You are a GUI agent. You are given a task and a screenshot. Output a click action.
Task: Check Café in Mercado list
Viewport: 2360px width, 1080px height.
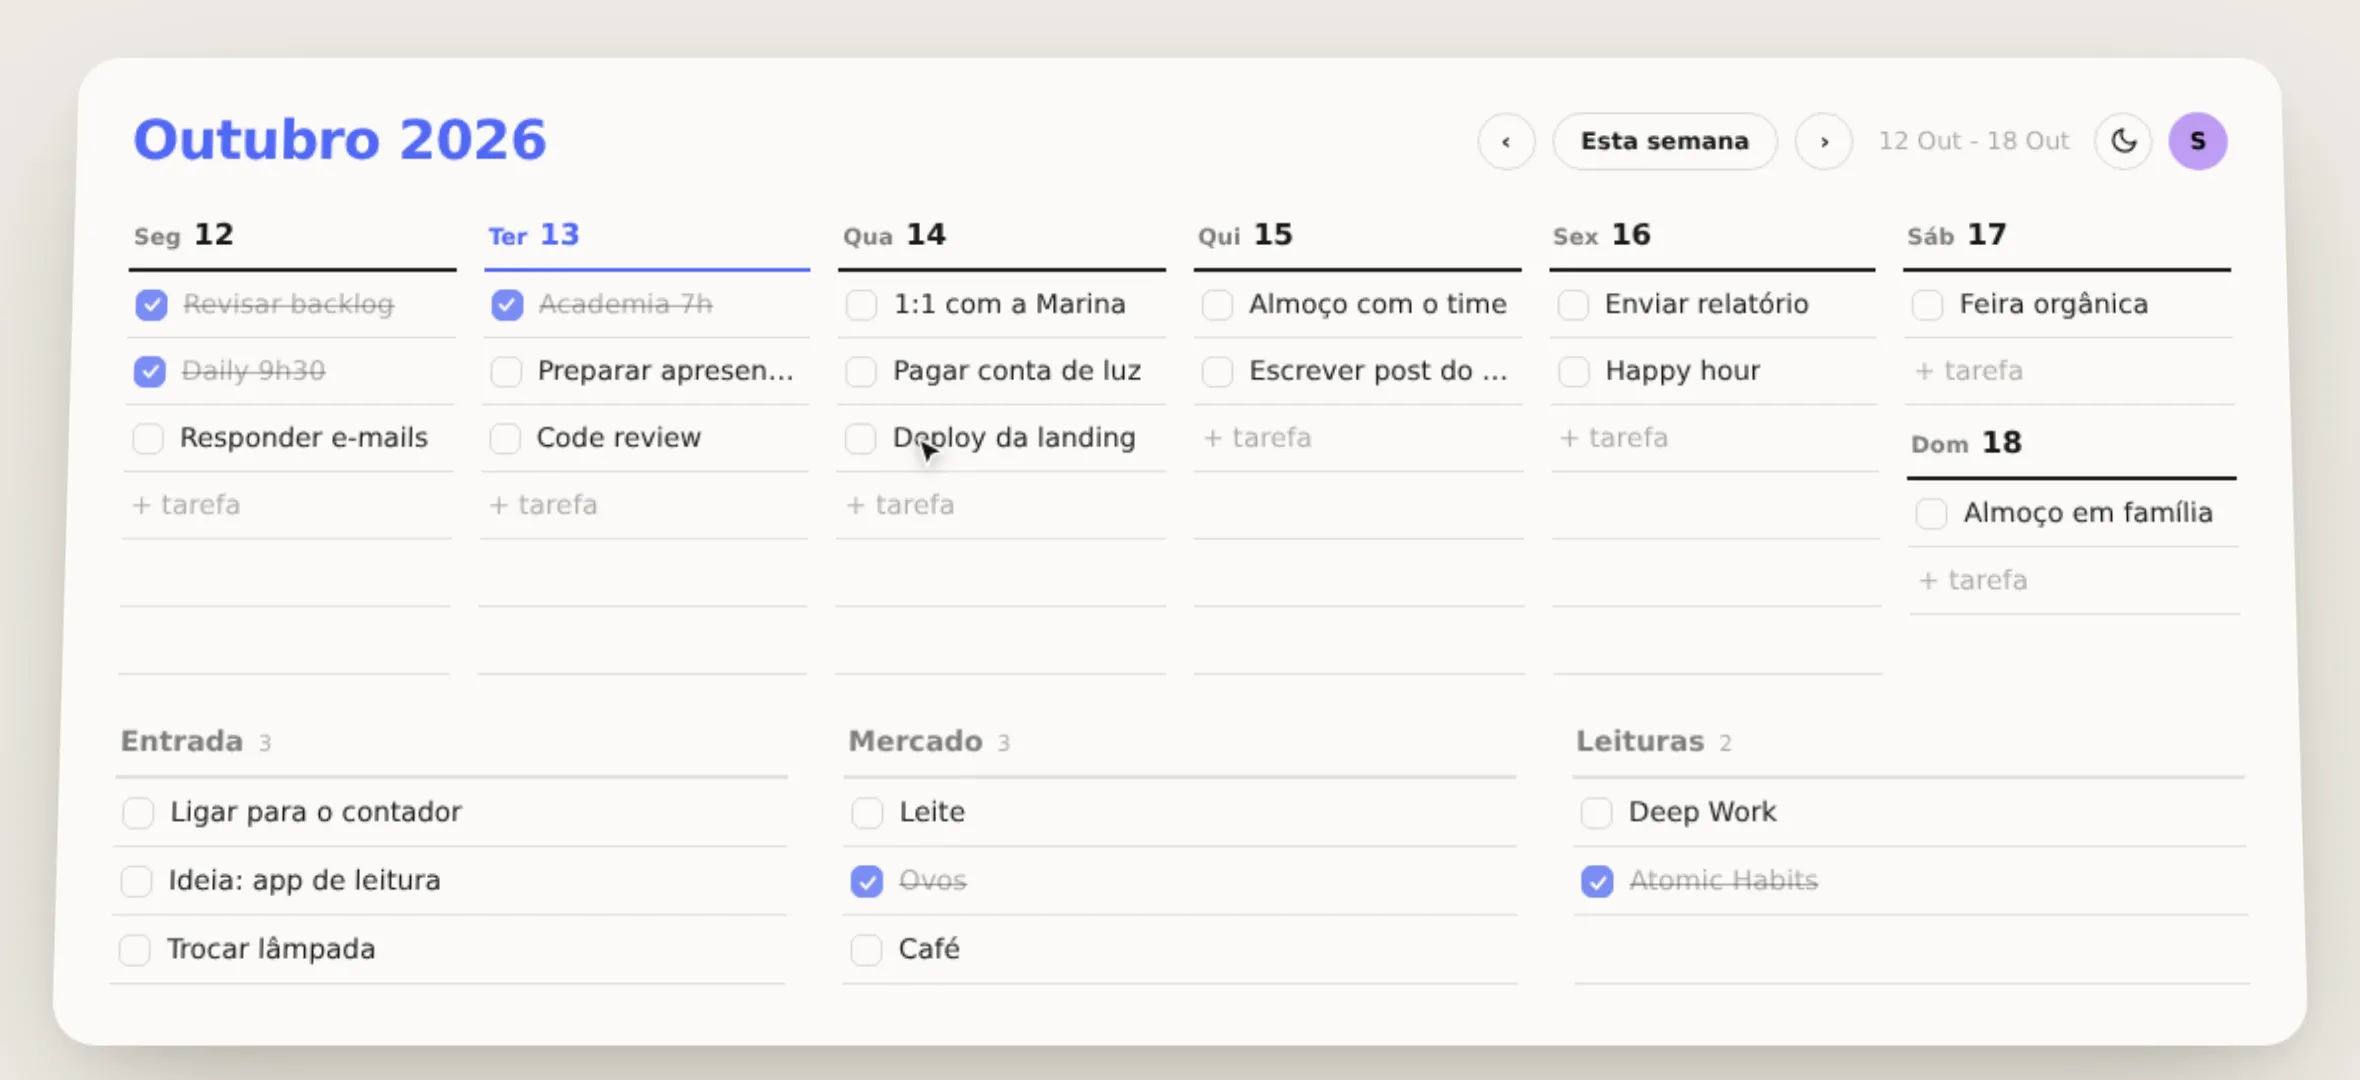pos(866,949)
